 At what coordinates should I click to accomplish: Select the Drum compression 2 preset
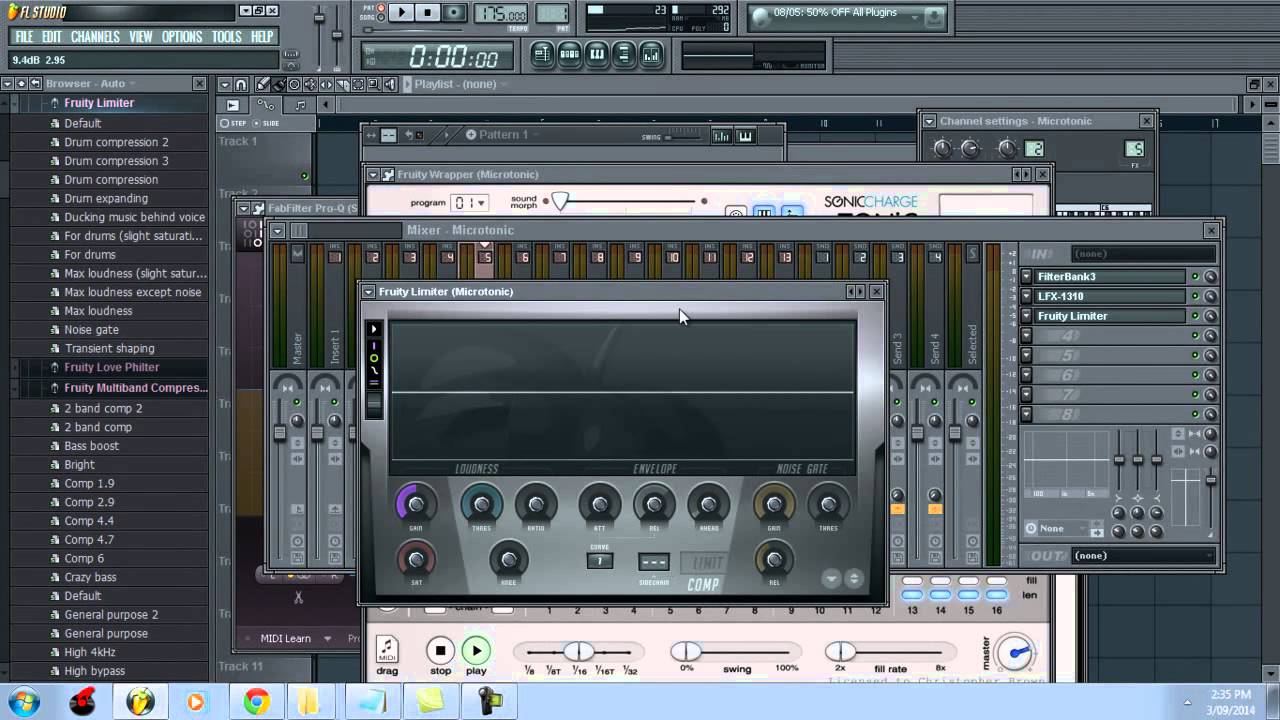116,142
